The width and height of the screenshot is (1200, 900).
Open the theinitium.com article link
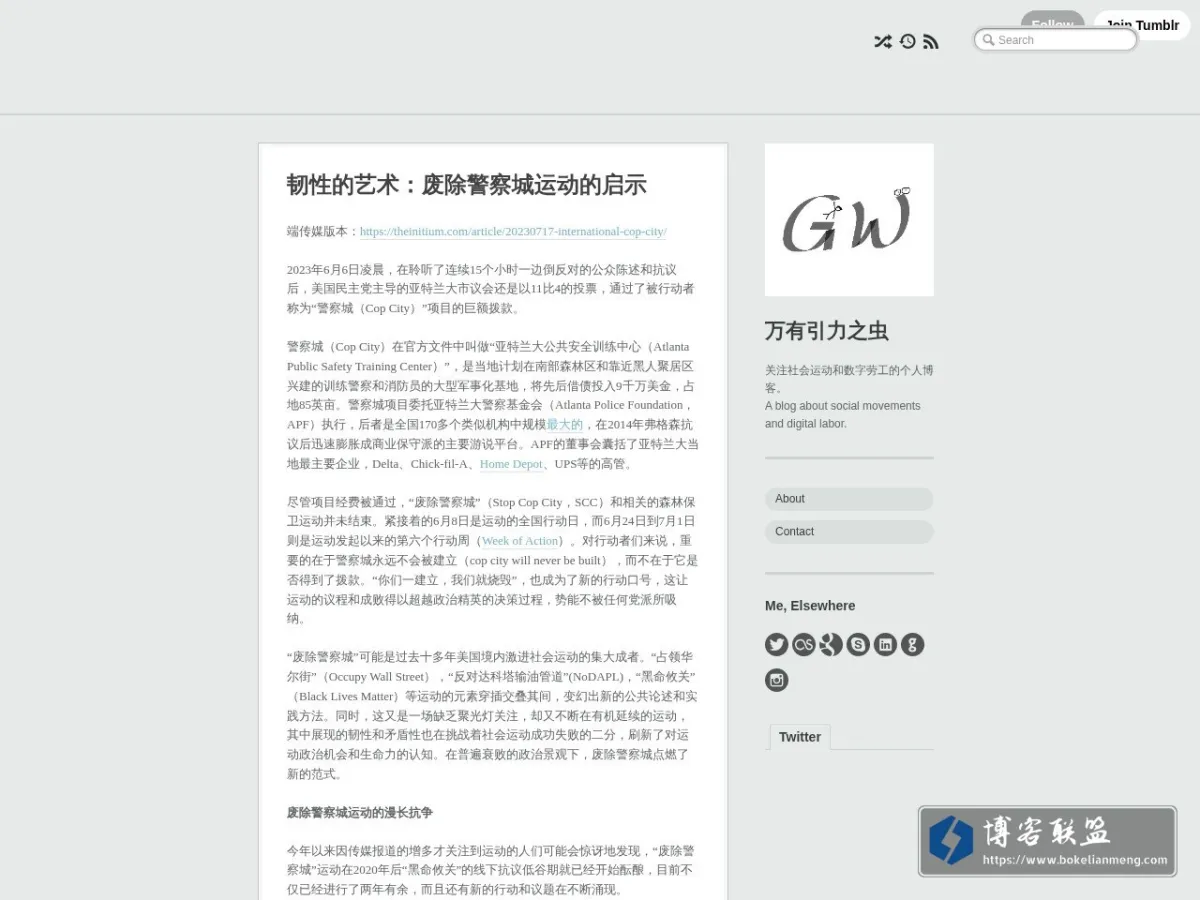point(513,231)
